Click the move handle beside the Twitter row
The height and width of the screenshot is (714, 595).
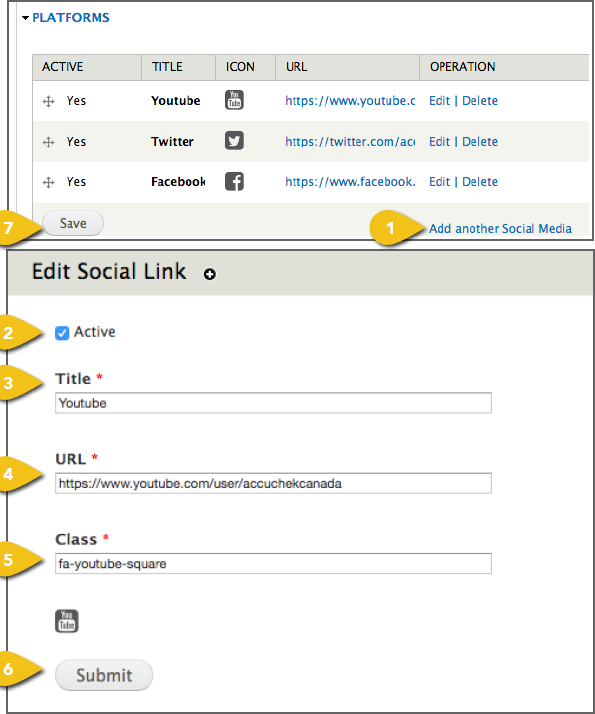click(x=48, y=142)
